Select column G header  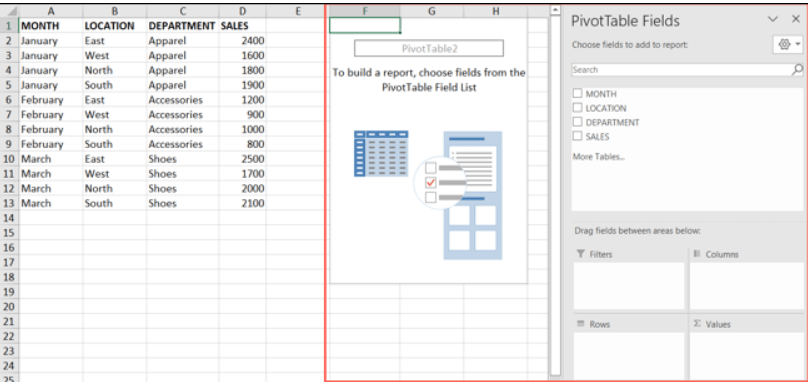pos(432,10)
